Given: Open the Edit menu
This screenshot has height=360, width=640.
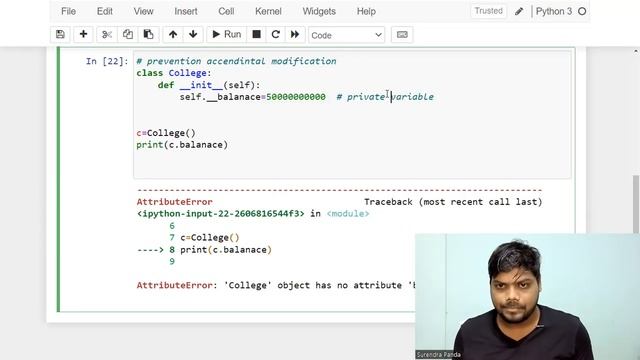Looking at the screenshot, I should click(x=104, y=11).
